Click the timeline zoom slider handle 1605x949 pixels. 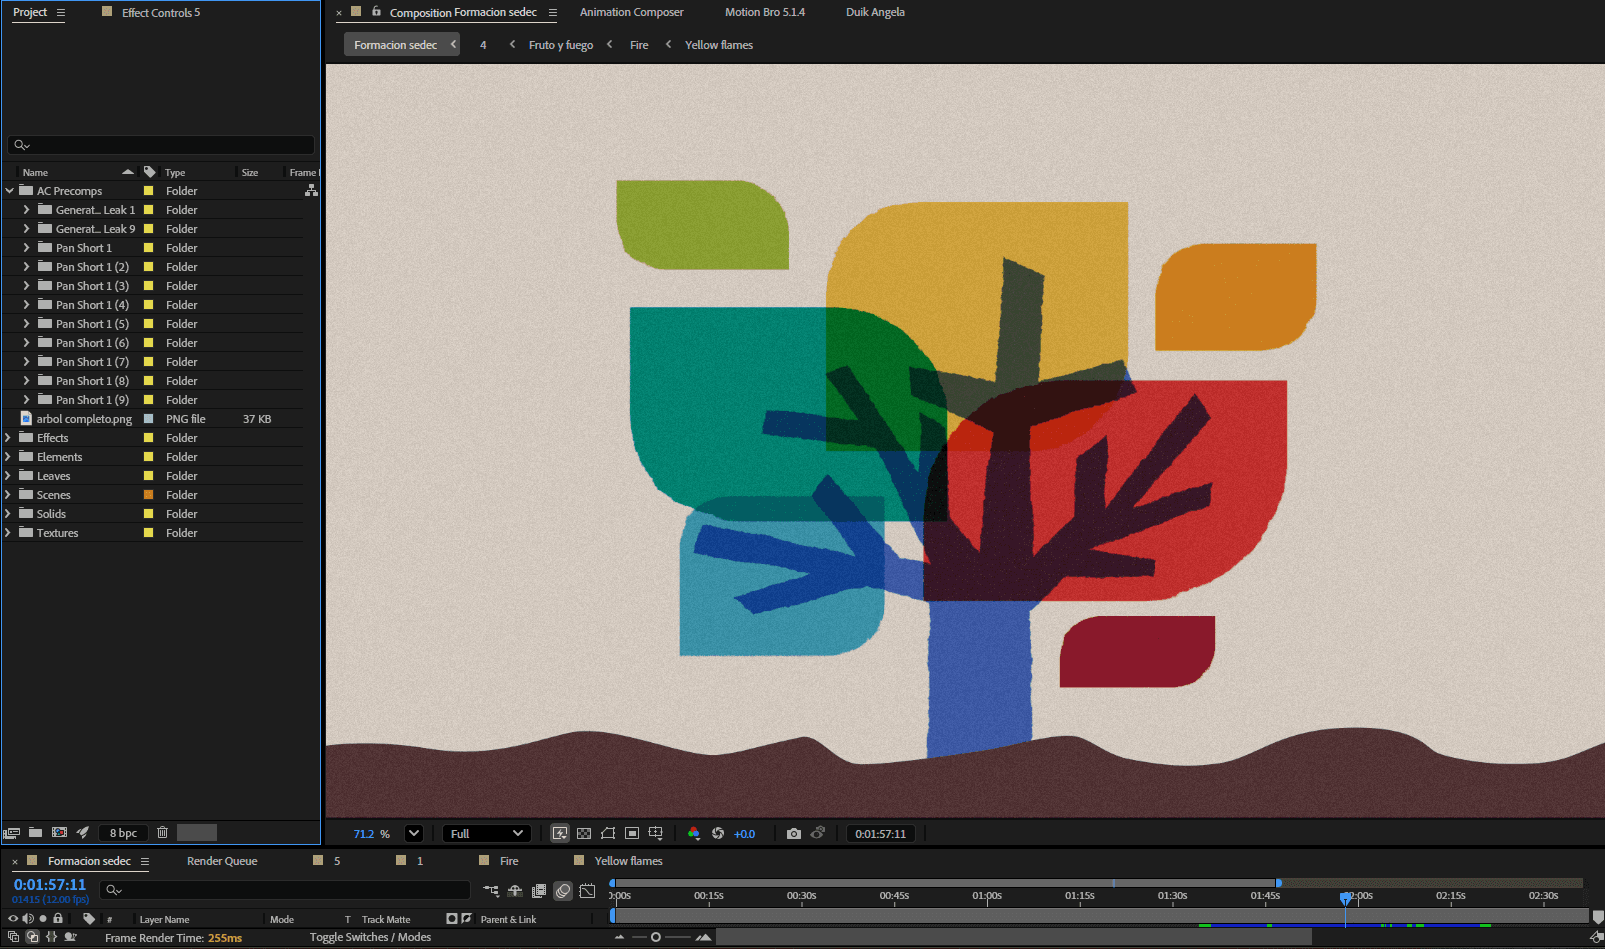tap(656, 937)
